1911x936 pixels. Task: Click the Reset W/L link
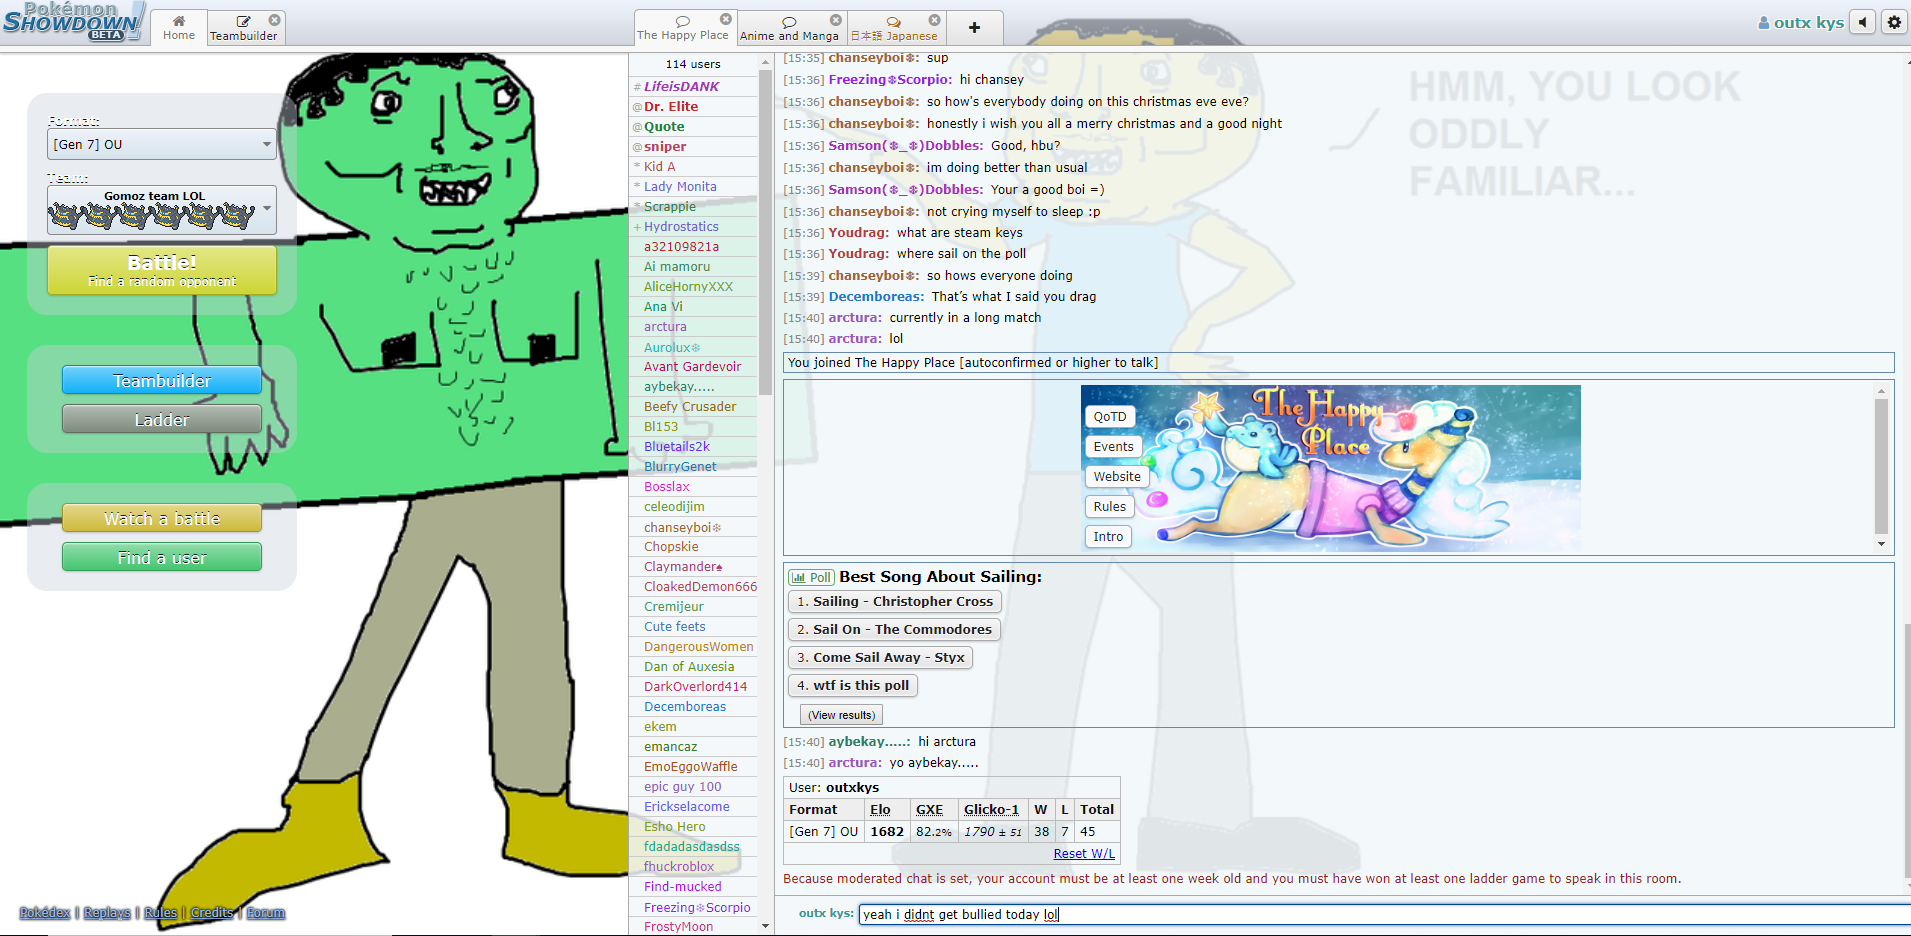click(1084, 853)
